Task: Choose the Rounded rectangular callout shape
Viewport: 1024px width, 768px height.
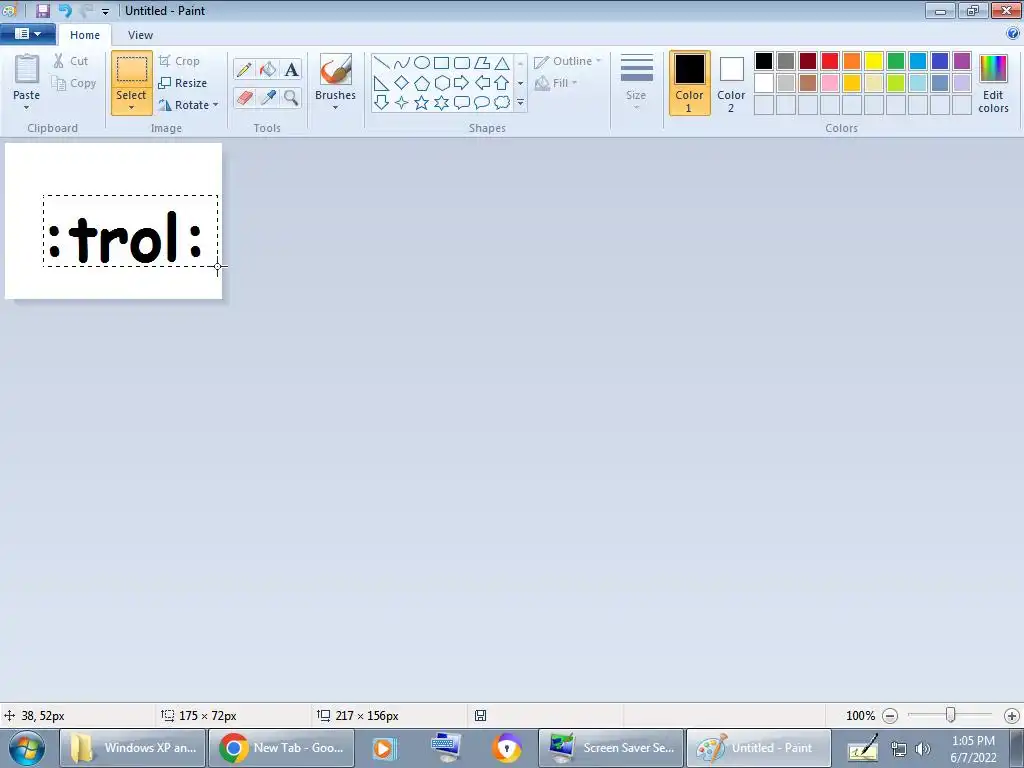Action: coord(462,103)
